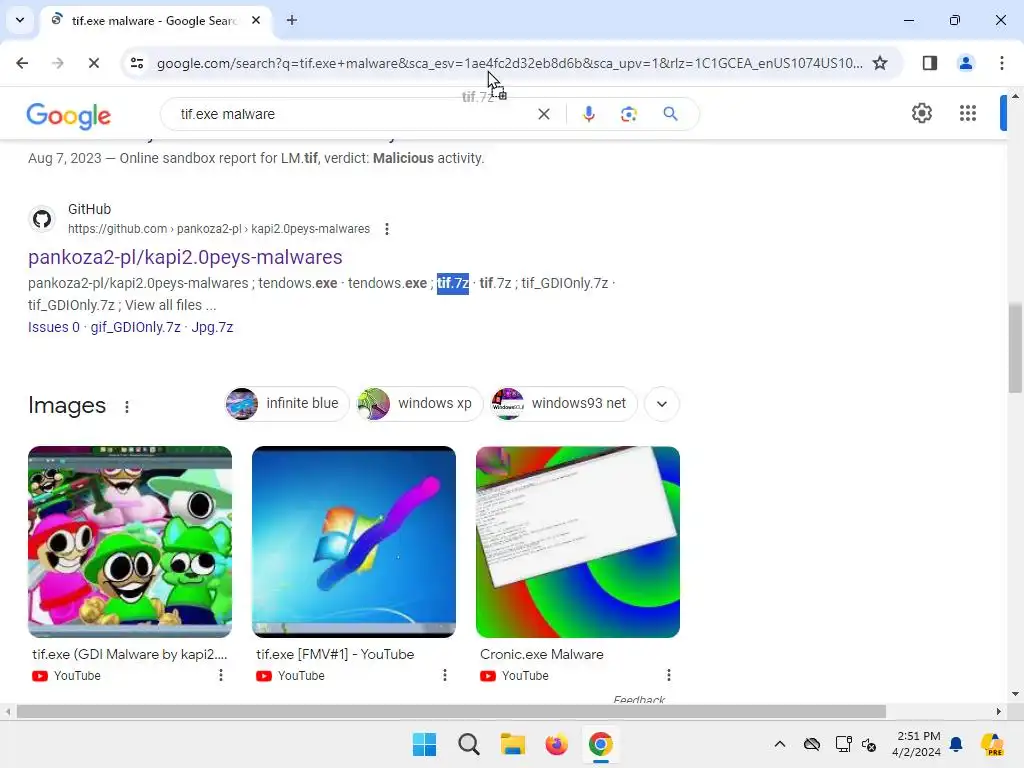Open the notifications bell icon
1024x768 pixels.
click(x=956, y=744)
